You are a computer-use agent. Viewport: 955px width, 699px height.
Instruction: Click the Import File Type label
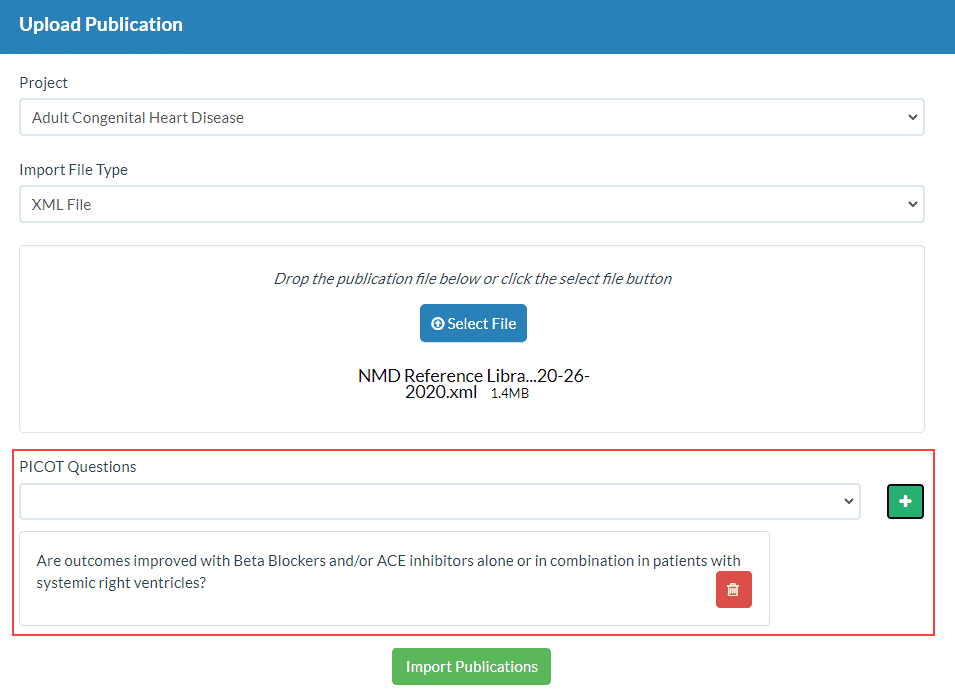[x=74, y=170]
